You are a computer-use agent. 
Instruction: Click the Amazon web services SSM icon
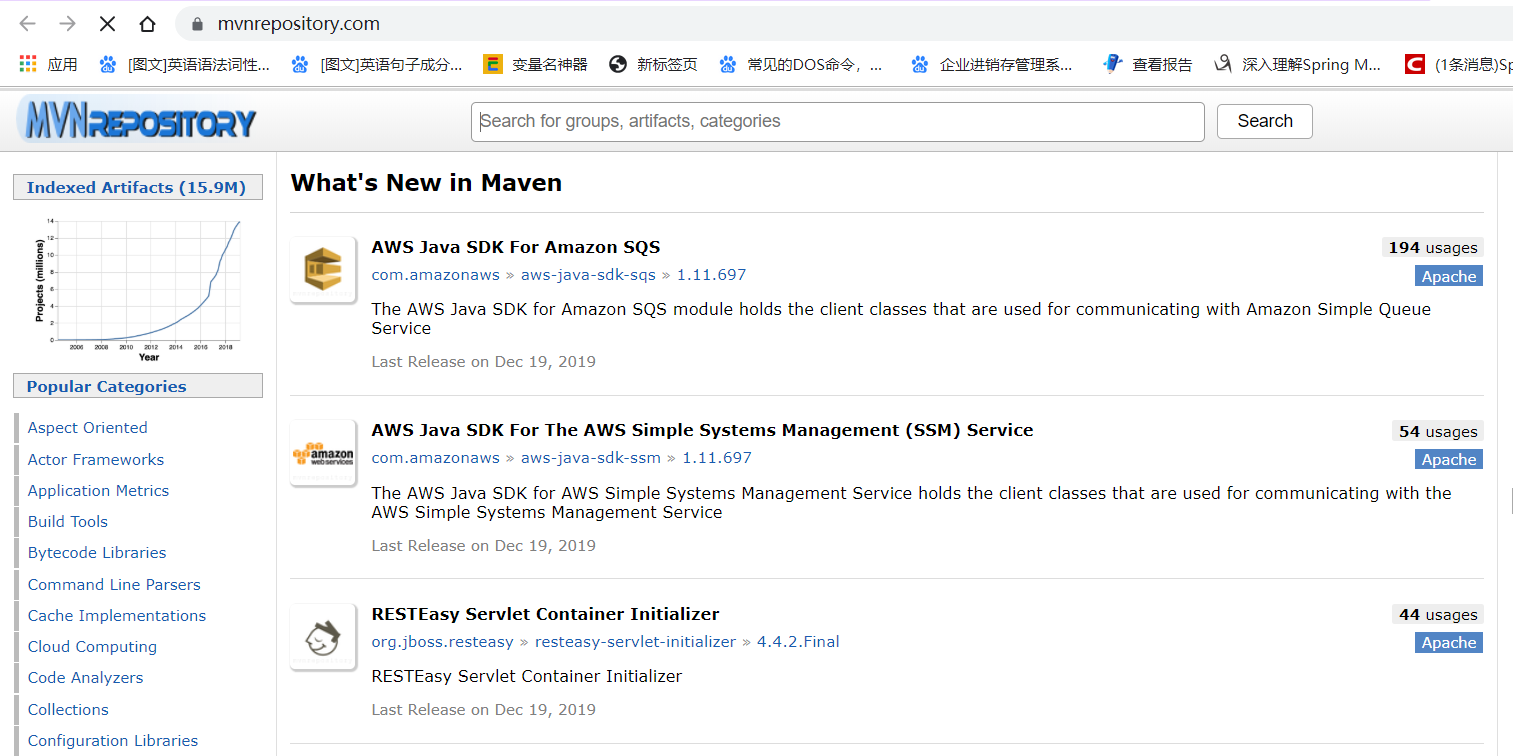click(323, 453)
